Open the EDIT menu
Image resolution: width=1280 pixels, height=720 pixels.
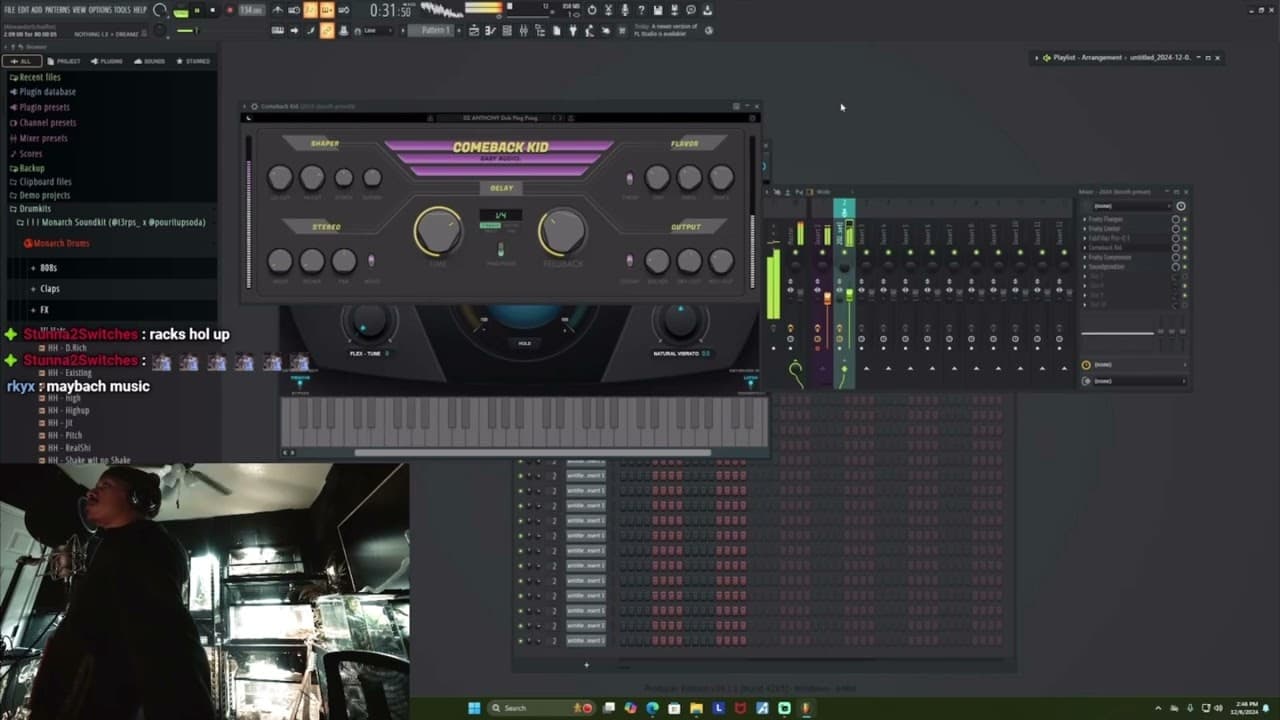point(23,10)
